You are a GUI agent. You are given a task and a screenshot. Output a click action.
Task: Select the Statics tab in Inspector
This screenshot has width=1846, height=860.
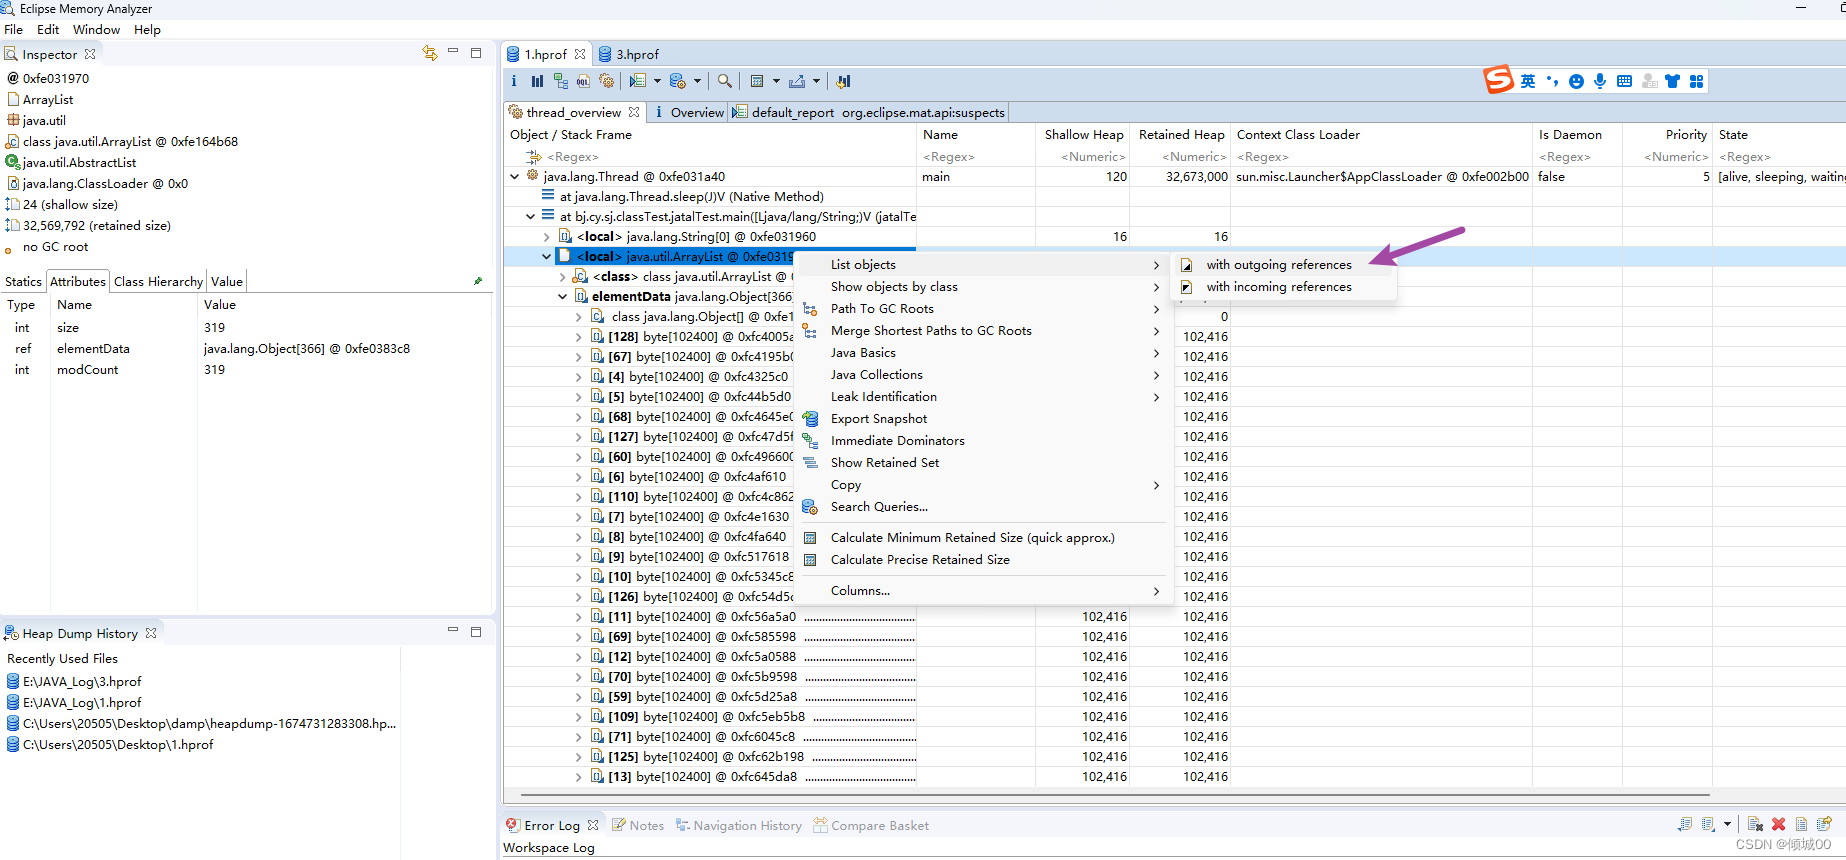[23, 281]
